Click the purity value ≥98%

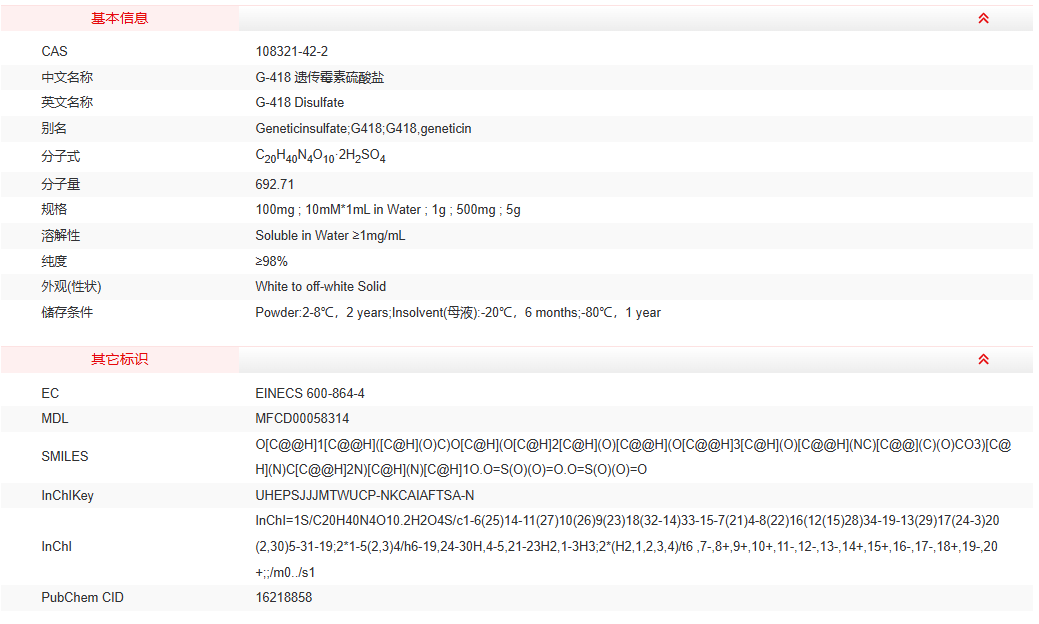pos(272,261)
